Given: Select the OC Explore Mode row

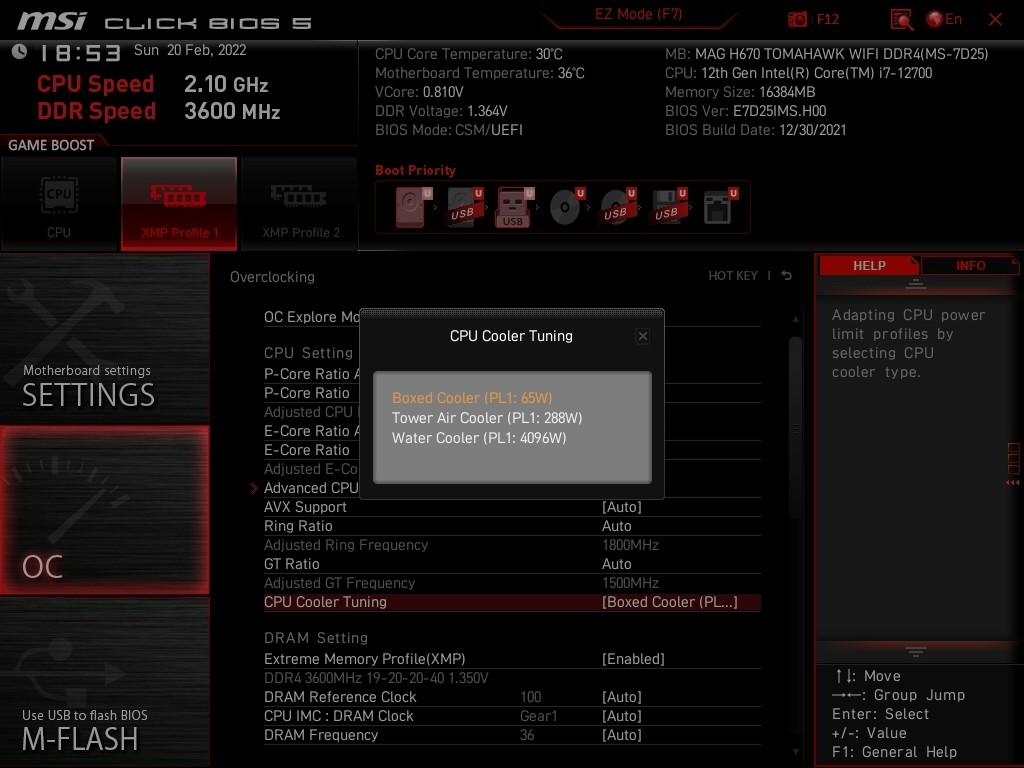Looking at the screenshot, I should 312,317.
